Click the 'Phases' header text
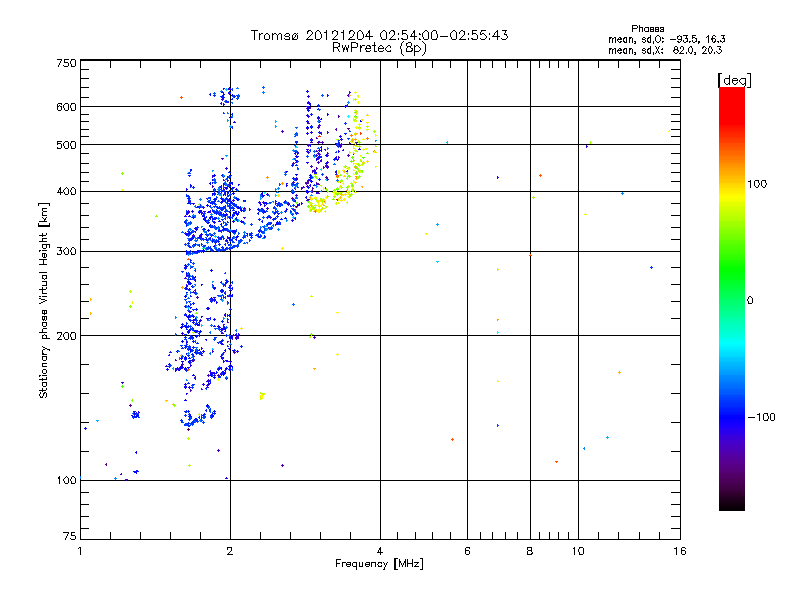This screenshot has width=800, height=600. [647, 29]
